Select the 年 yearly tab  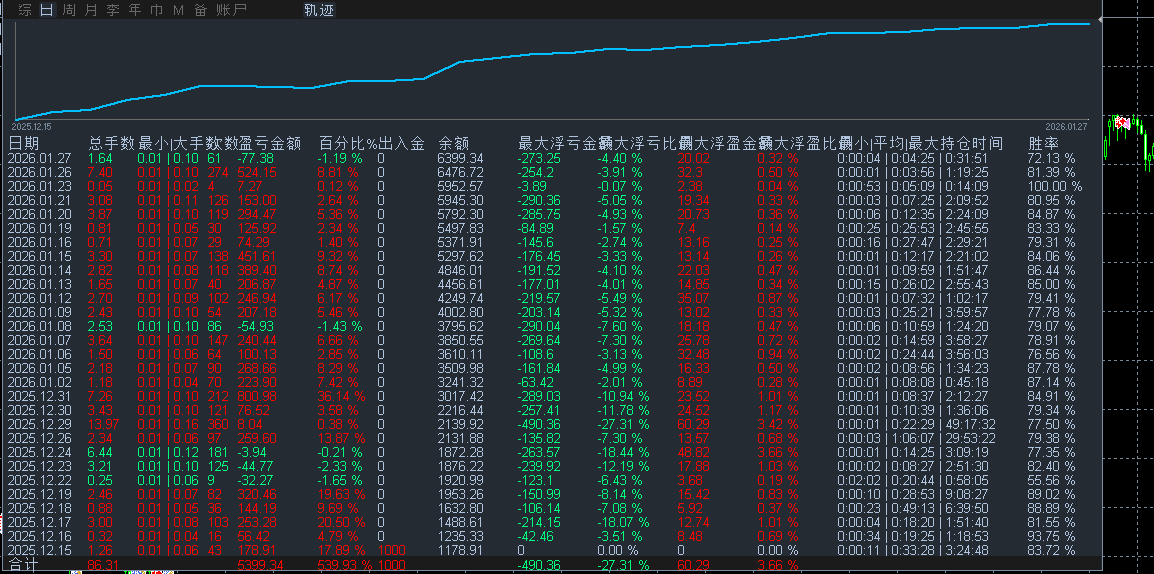click(135, 10)
